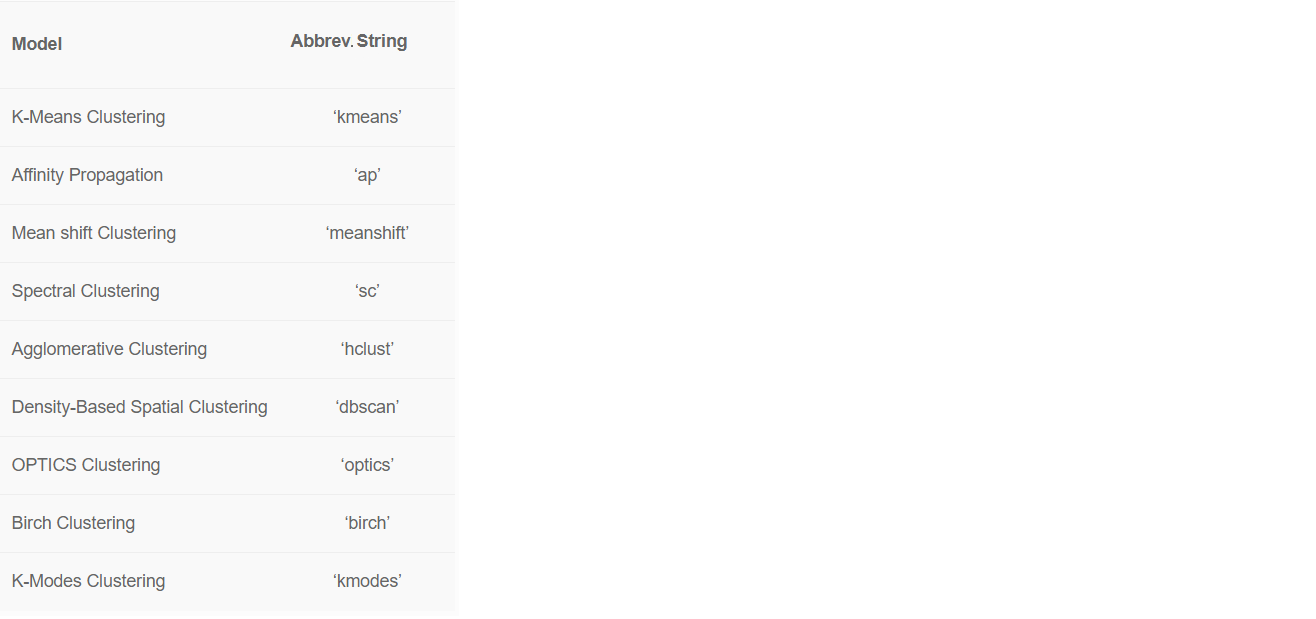The width and height of the screenshot is (1316, 619).
Task: Click the 'meanshift' abbreviation string
Action: tap(367, 233)
